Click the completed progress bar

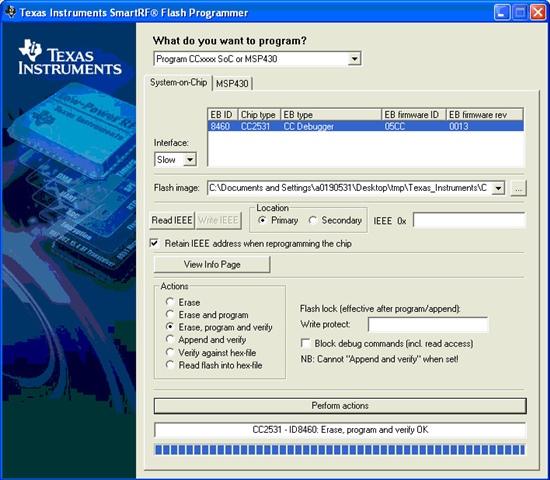pos(340,450)
